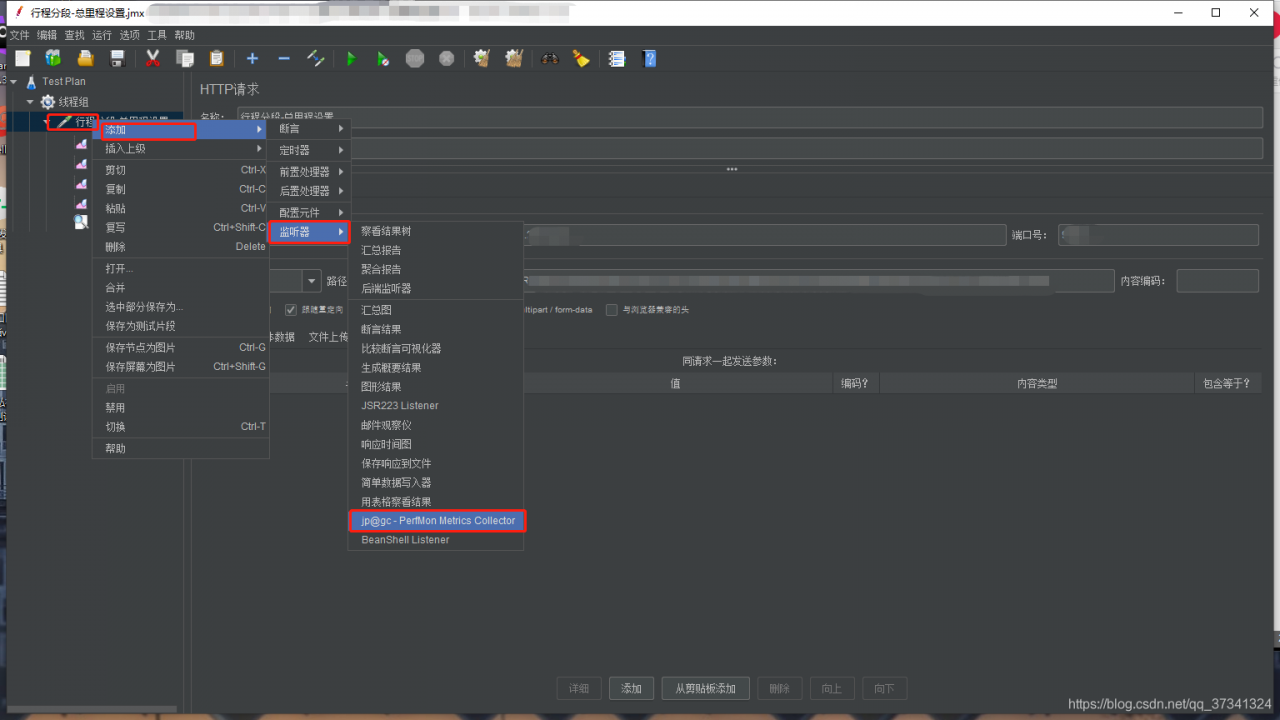Open the 文件 menu in menu bar
Viewport: 1280px width, 720px height.
20,35
